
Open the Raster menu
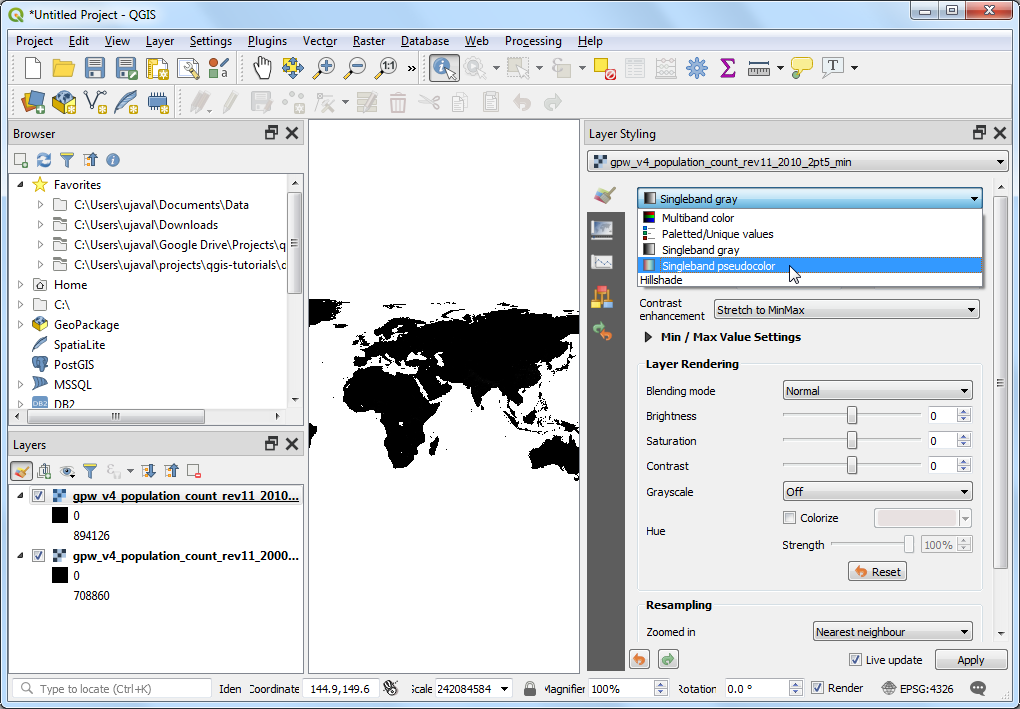[368, 41]
